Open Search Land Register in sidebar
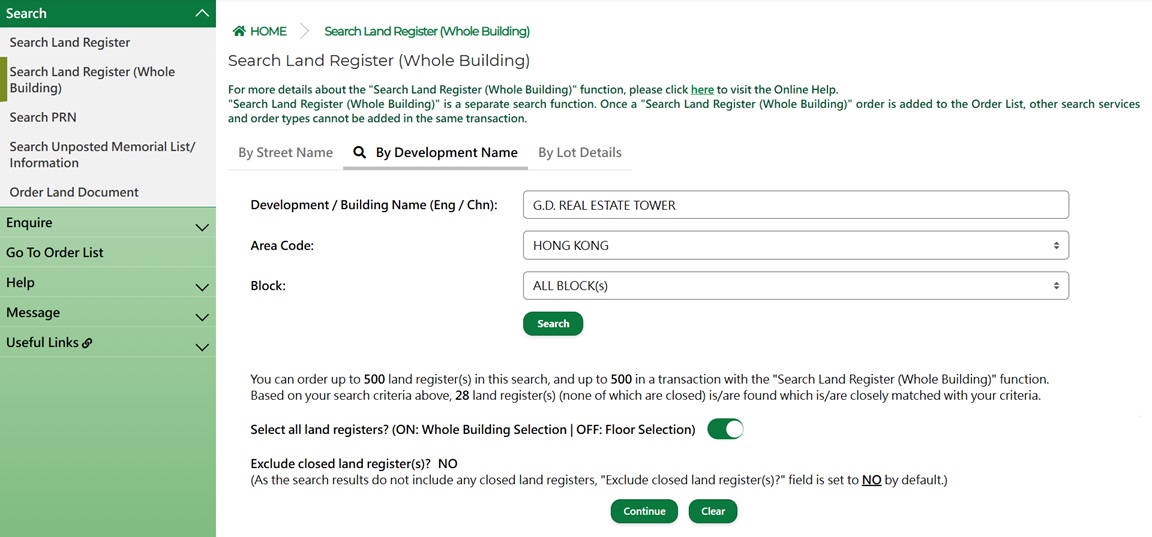 click(x=70, y=42)
